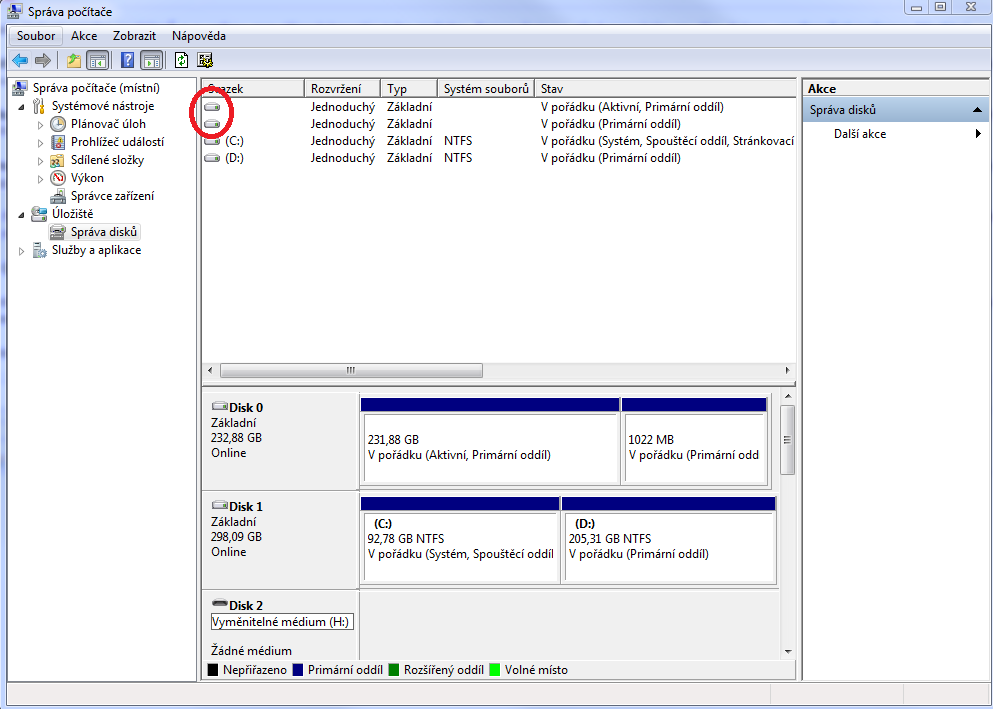Click the Disk 2 header label
The width and height of the screenshot is (993, 709).
pyautogui.click(x=246, y=605)
